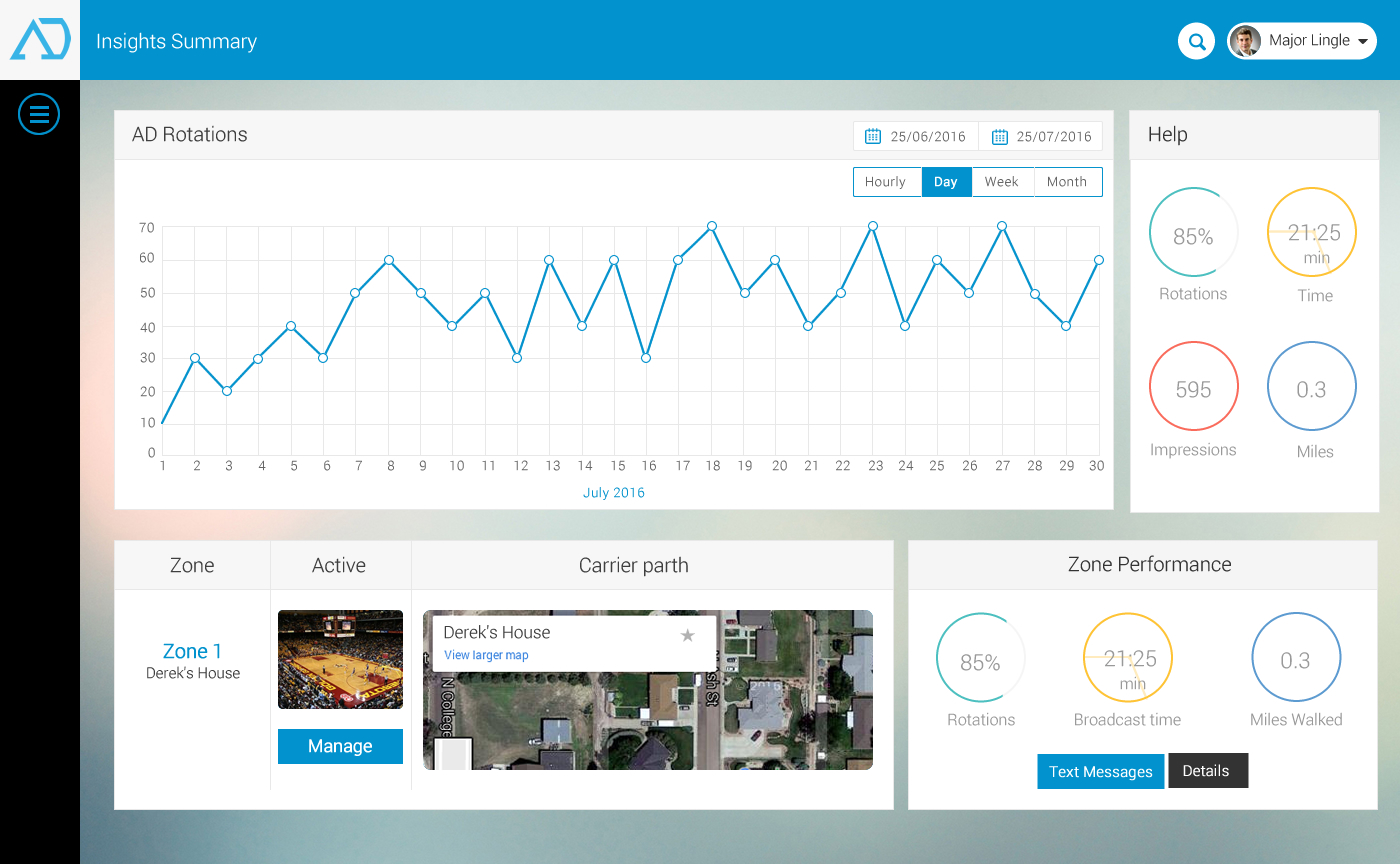Screen dimensions: 1400x864
Task: Click calendar icon beside 25/06/2016
Action: [872, 136]
